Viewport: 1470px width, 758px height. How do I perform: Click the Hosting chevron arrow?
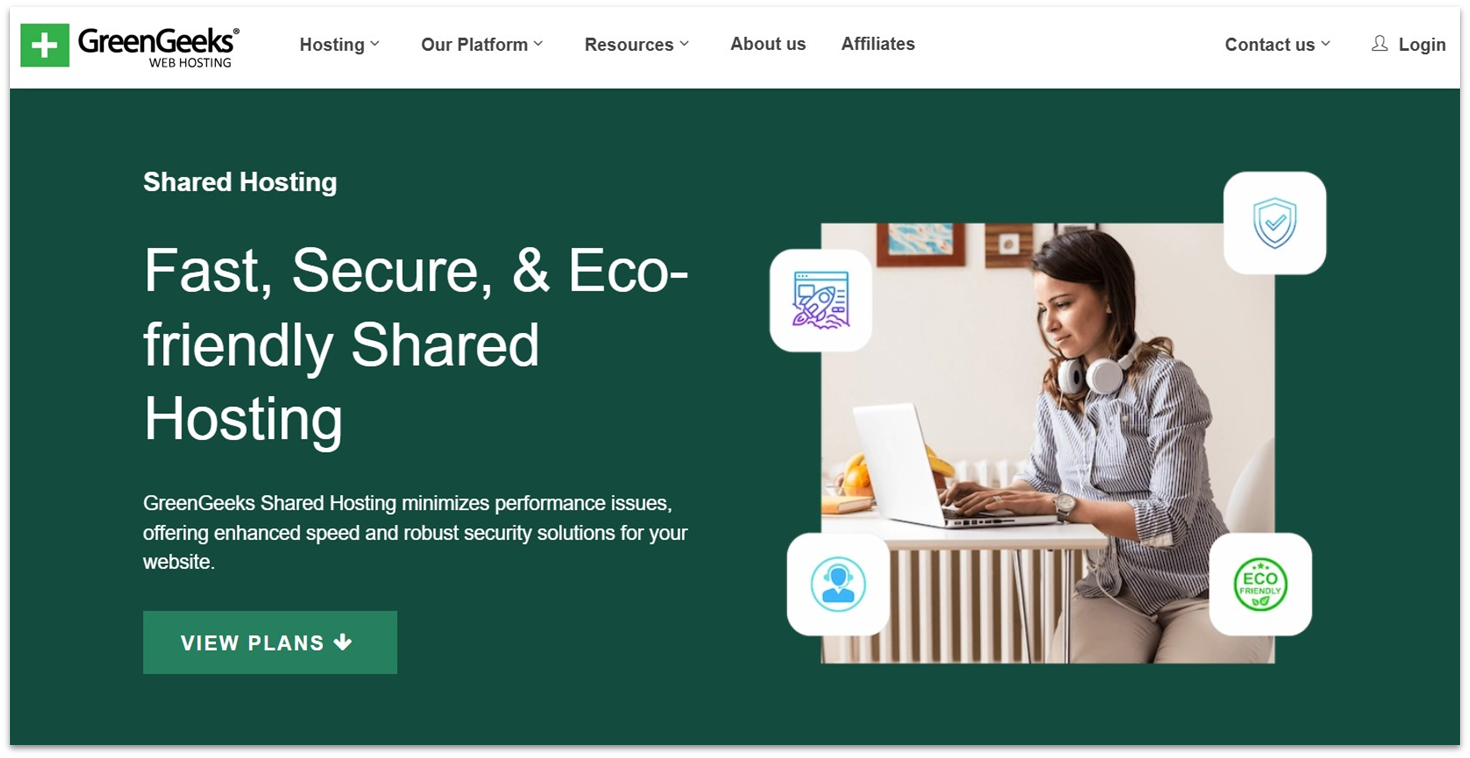click(375, 44)
